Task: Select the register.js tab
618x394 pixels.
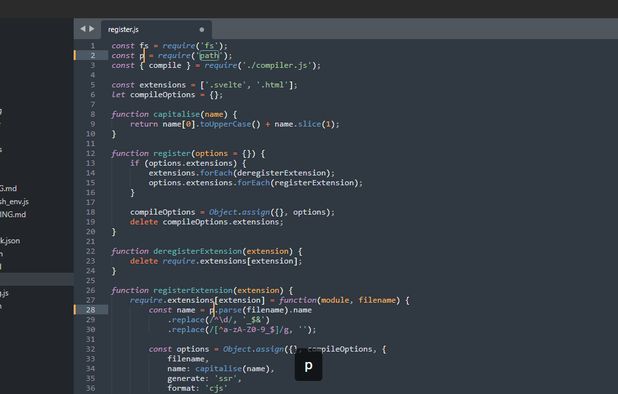Action: pos(156,30)
